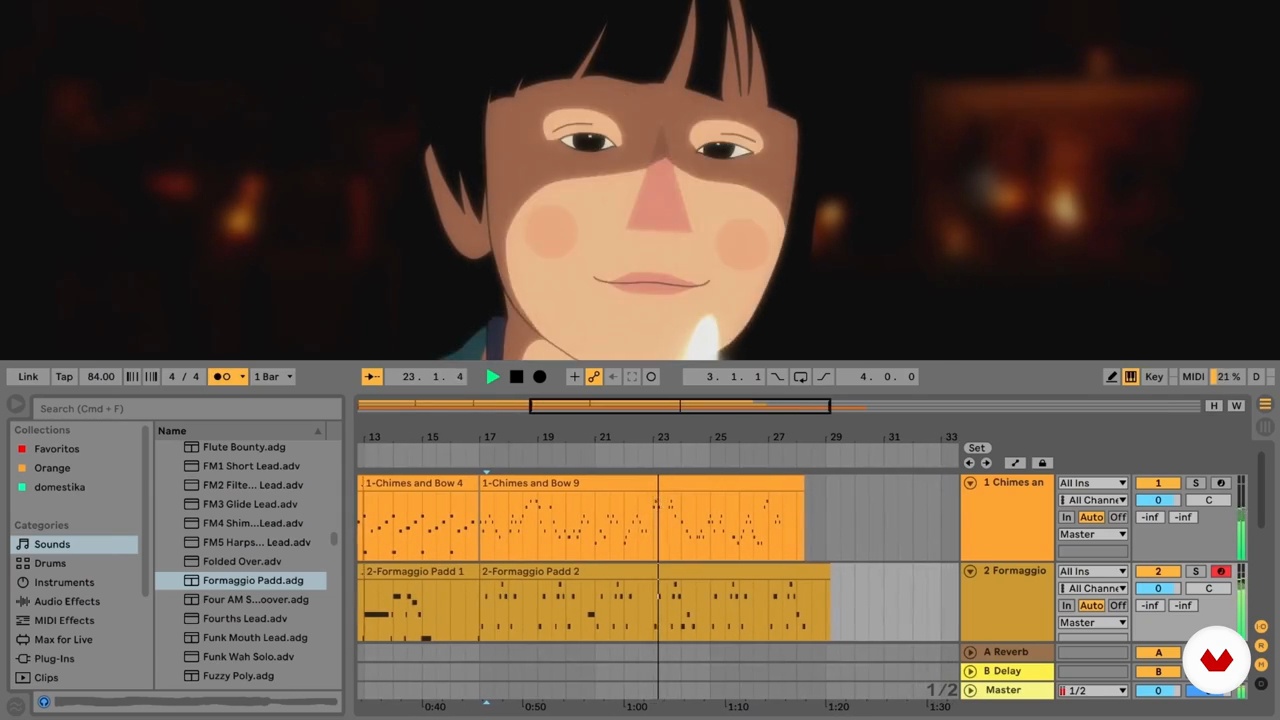This screenshot has width=1280, height=720.
Task: Go to next locator arrow
Action: (x=986, y=463)
